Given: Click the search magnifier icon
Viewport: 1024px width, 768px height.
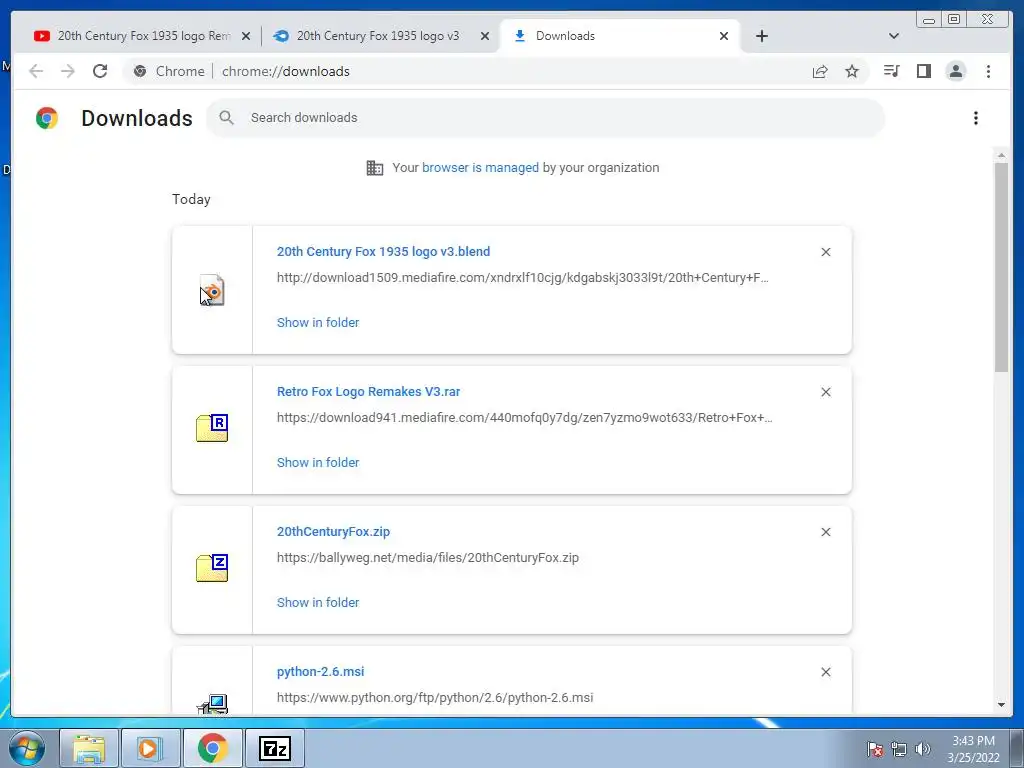Looking at the screenshot, I should [x=227, y=118].
